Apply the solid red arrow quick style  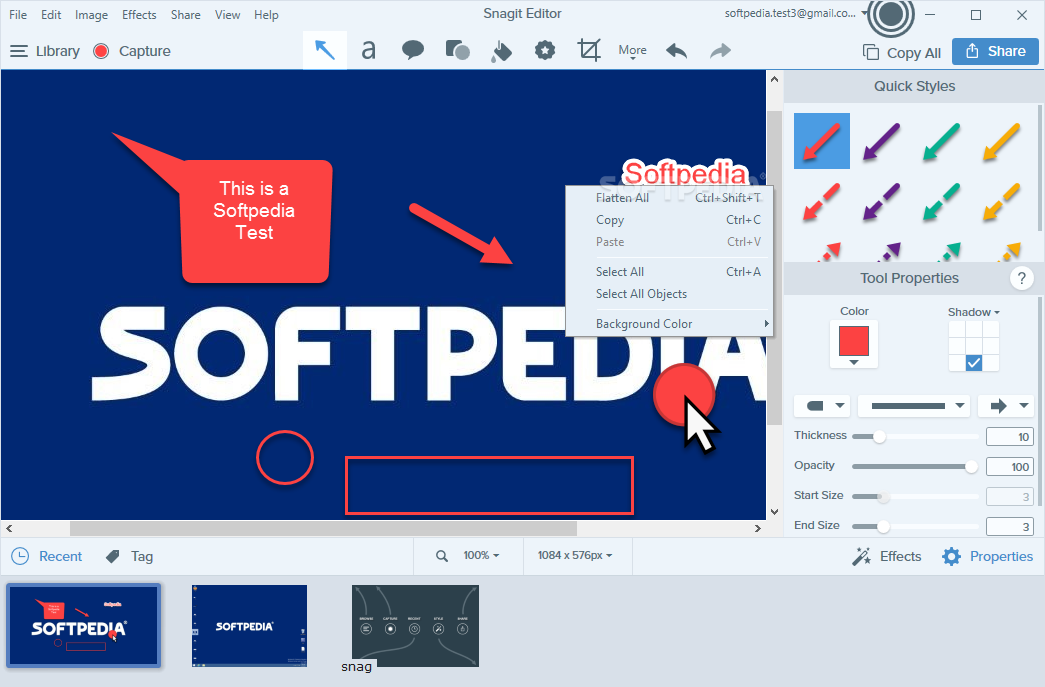coord(822,141)
